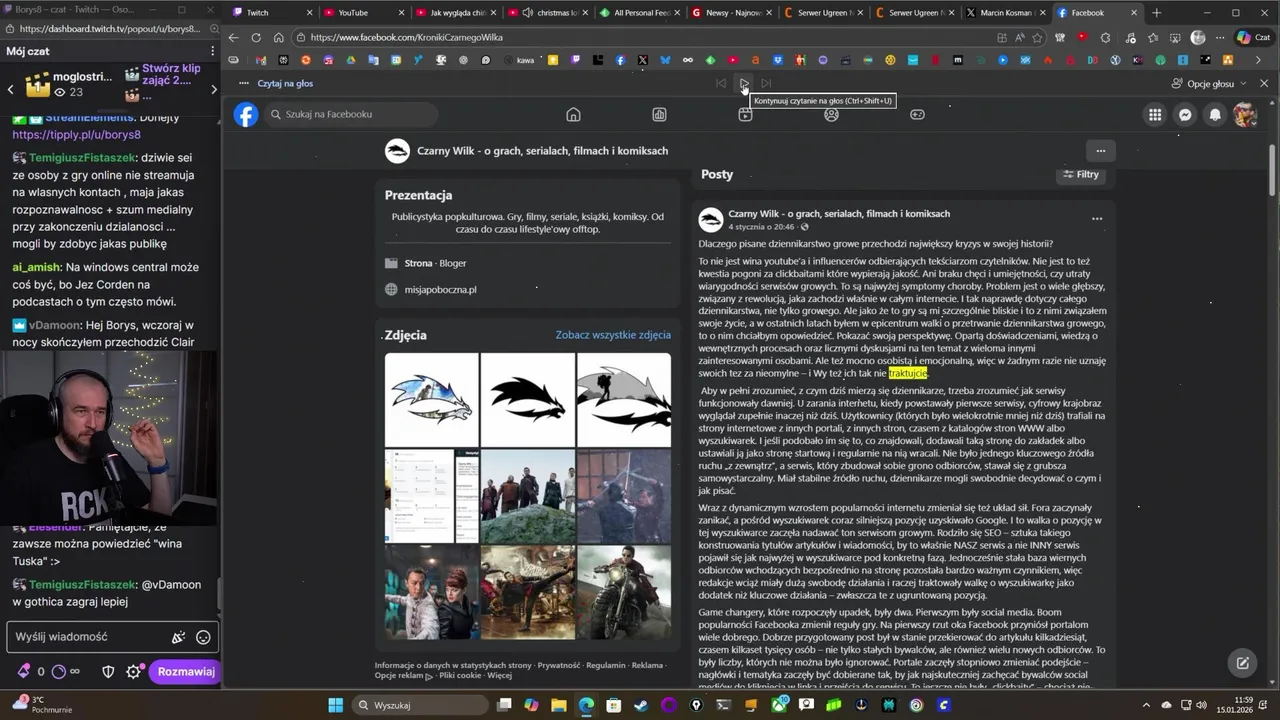
Task: Close the Read aloud toolbar
Action: 1264,84
